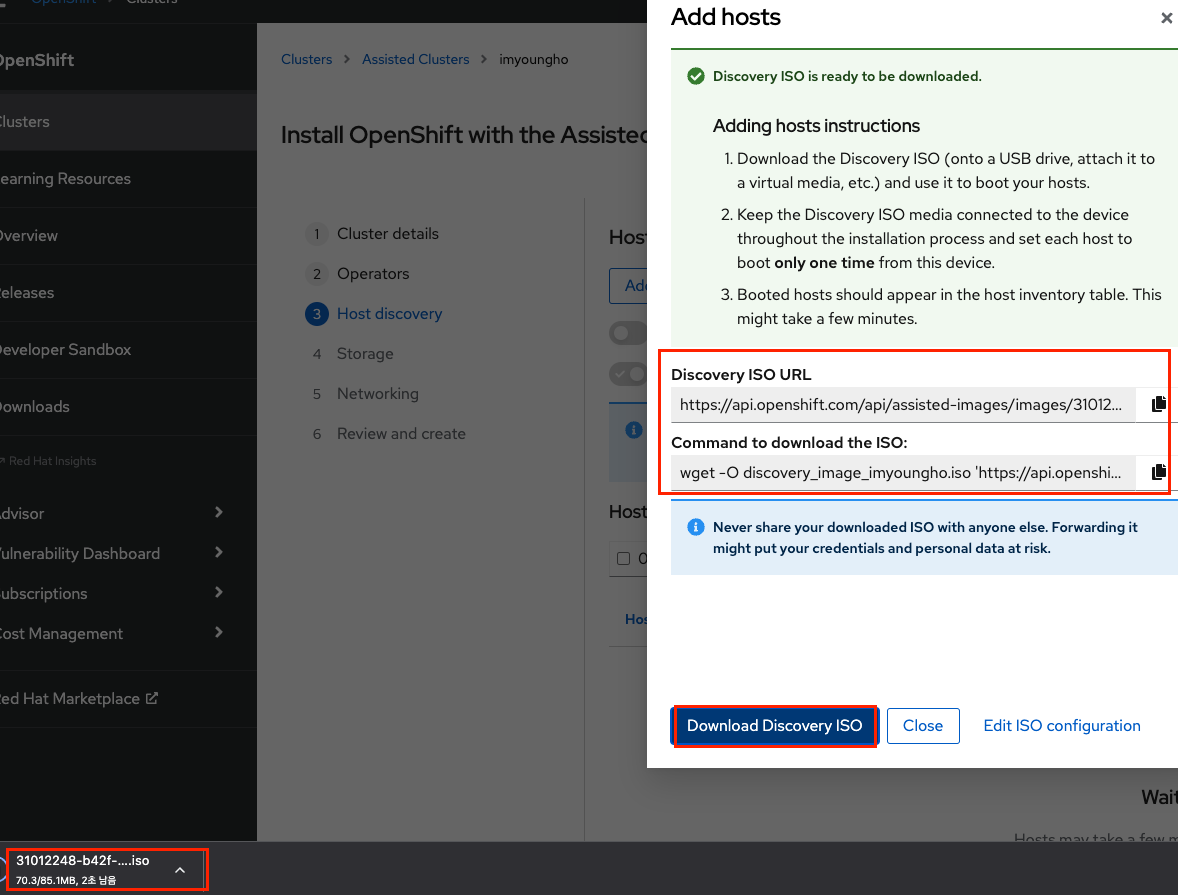
Task: Close the Add hosts dialog with X
Action: [x=1166, y=17]
